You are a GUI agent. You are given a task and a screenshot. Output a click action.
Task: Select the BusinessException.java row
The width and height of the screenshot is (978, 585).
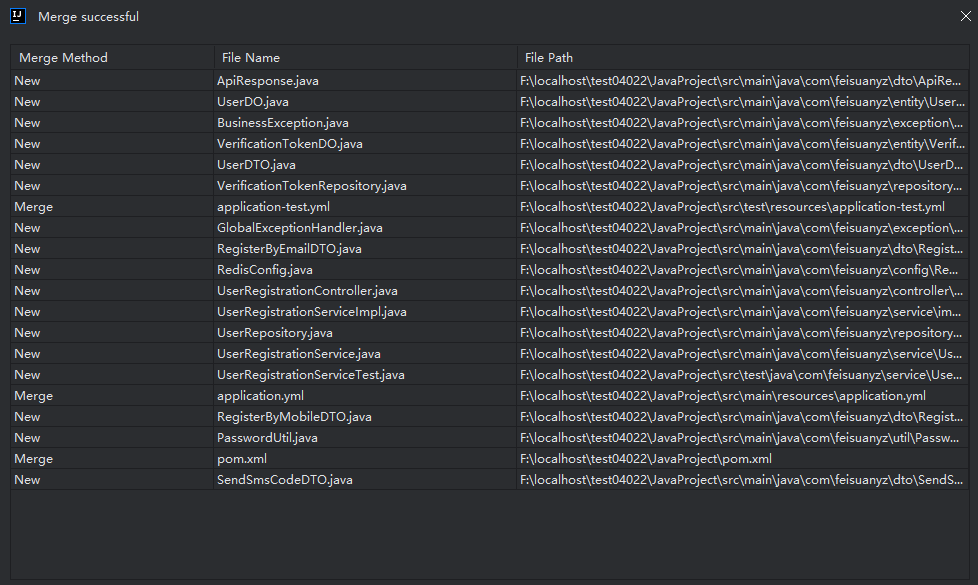(283, 123)
